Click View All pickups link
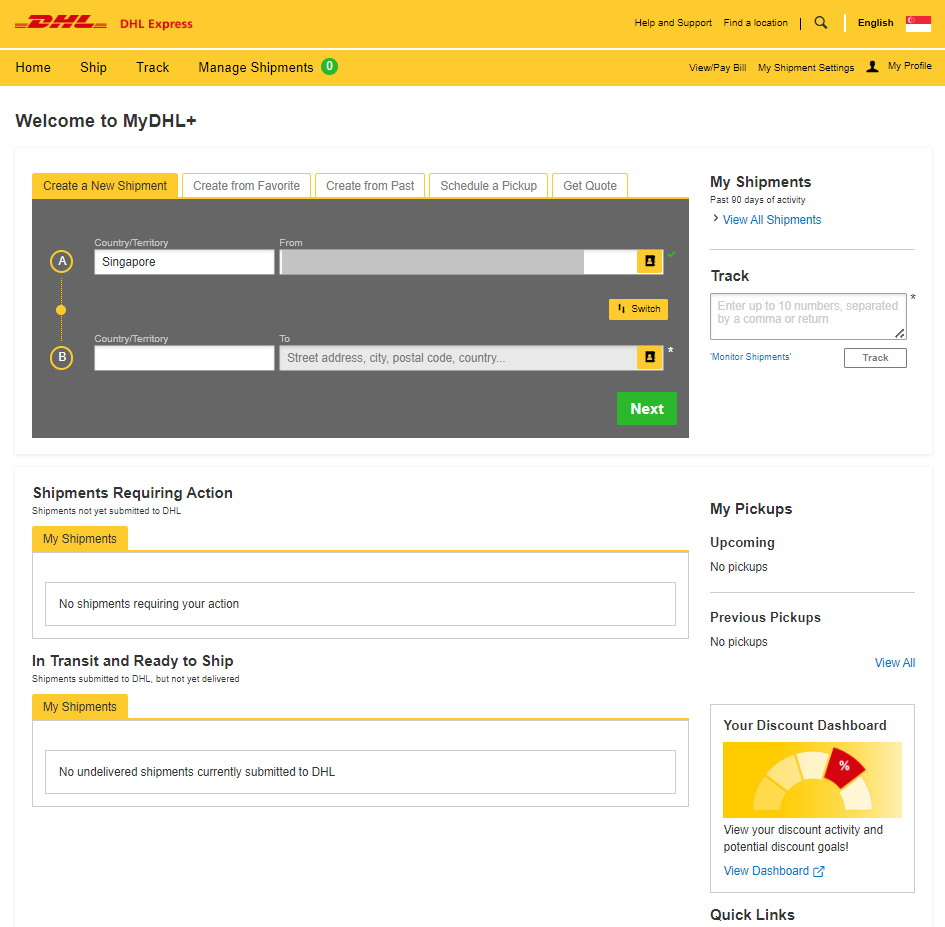This screenshot has height=927, width=945. pyautogui.click(x=895, y=663)
